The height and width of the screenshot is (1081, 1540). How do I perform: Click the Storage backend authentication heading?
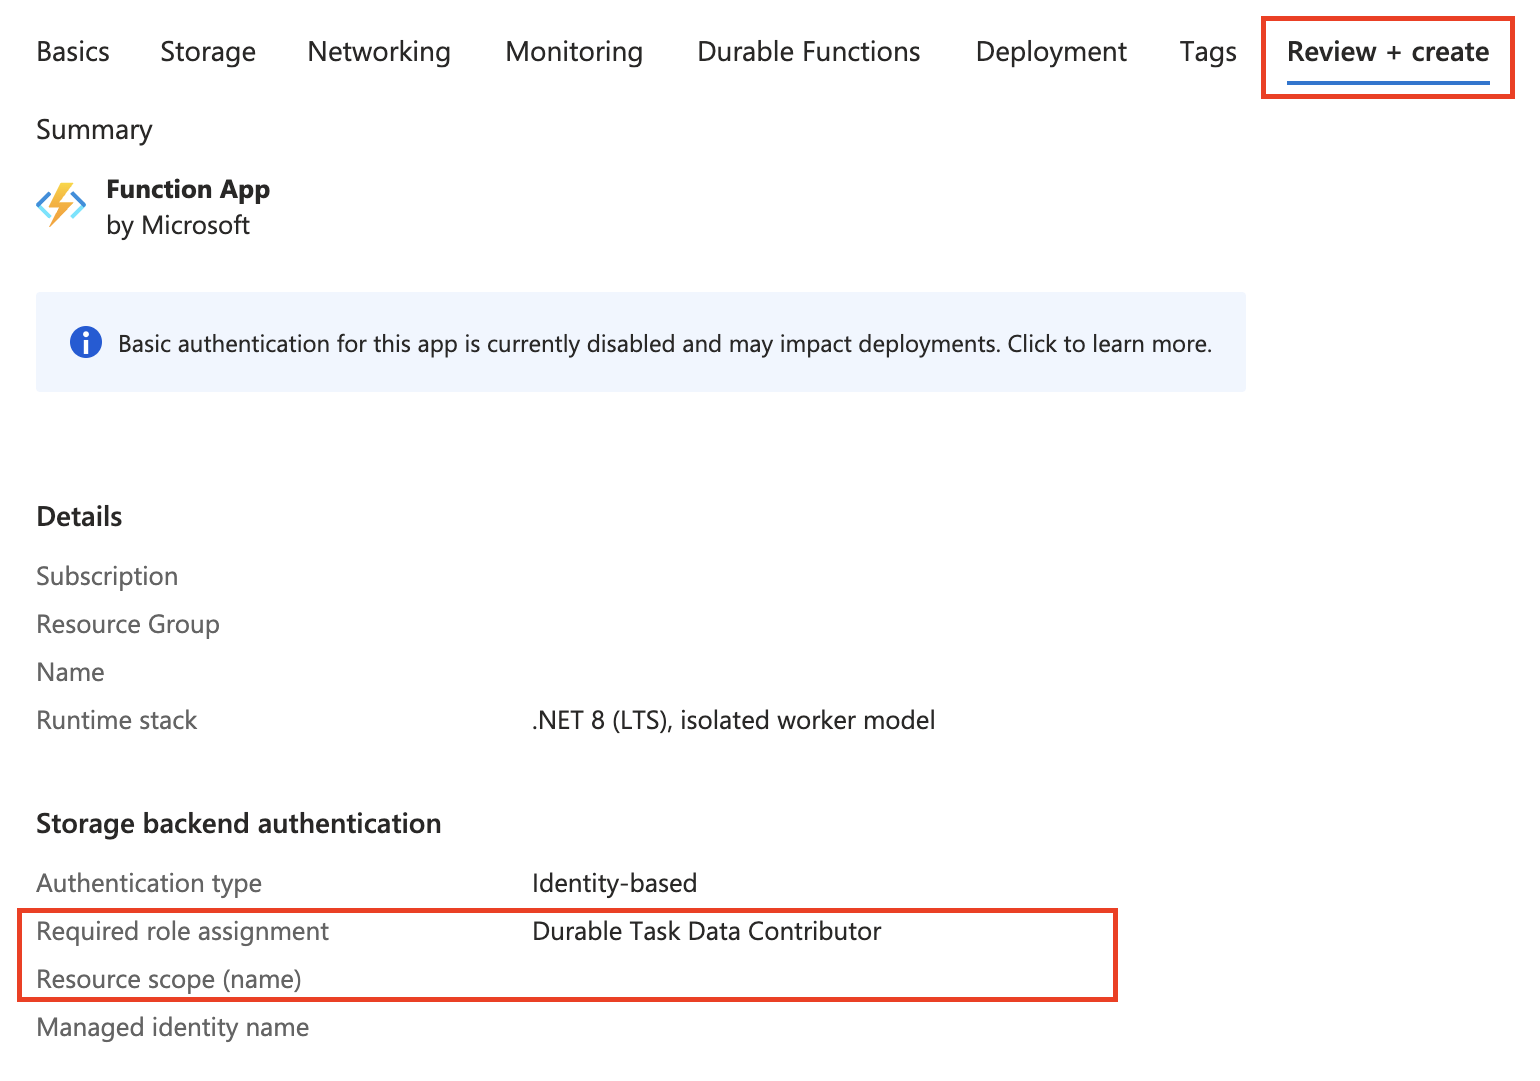tap(238, 823)
